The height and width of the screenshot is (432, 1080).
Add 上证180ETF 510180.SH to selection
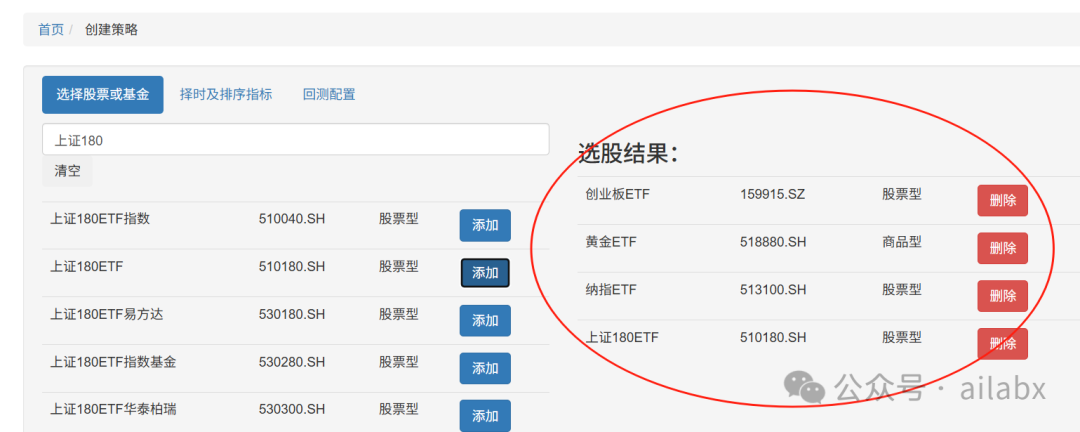pyautogui.click(x=485, y=273)
